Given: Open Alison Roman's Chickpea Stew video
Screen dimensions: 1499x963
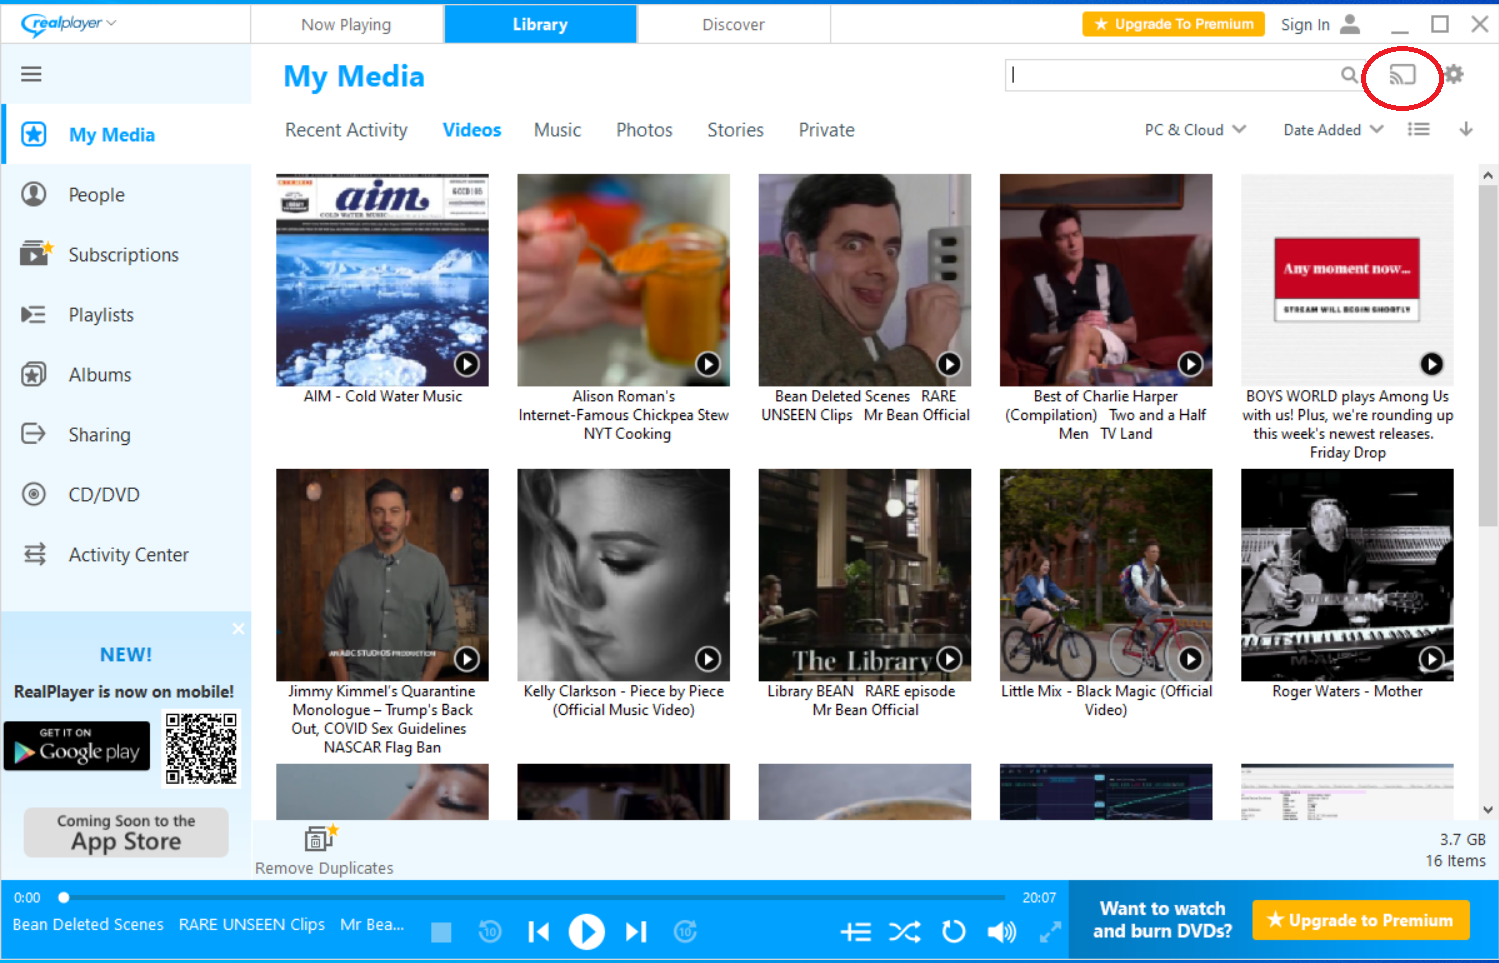Looking at the screenshot, I should click(x=623, y=280).
